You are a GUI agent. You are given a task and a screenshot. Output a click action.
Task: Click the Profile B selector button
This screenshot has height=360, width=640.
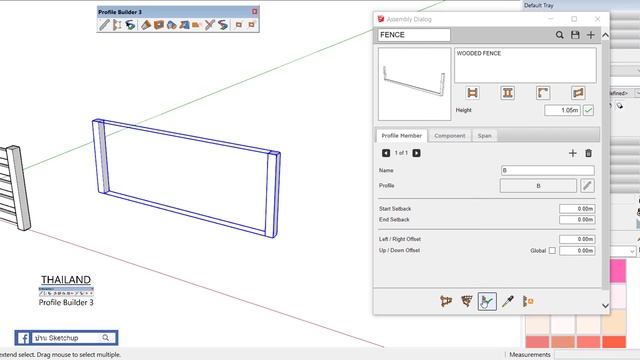click(x=538, y=186)
